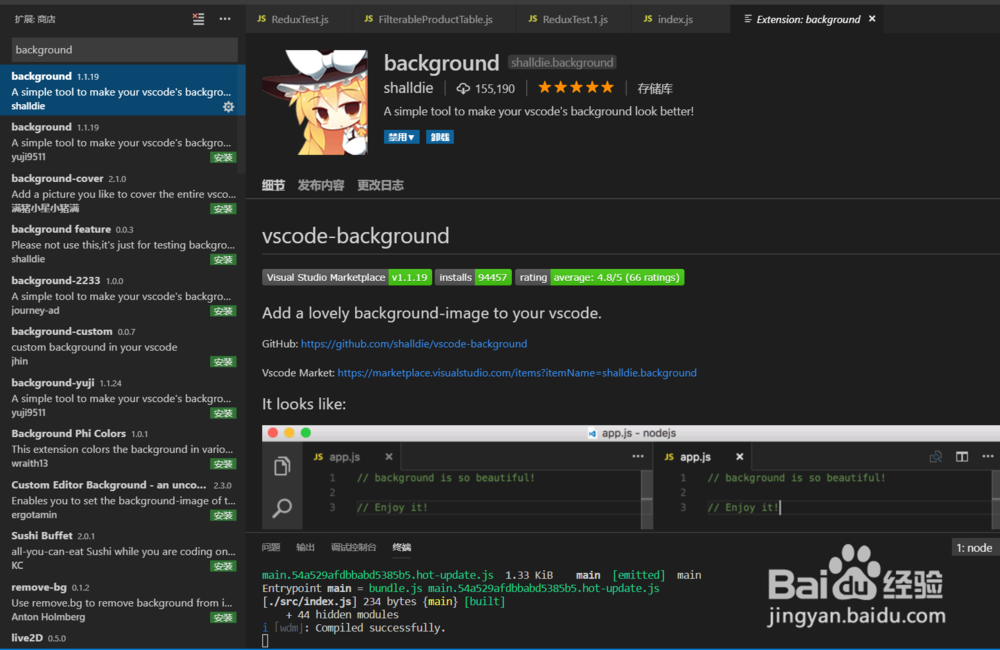This screenshot has height=650, width=1000.
Task: Click the uninstall button
Action: tap(439, 137)
